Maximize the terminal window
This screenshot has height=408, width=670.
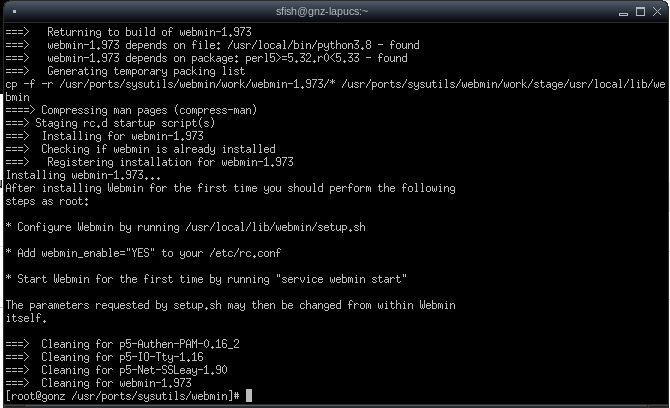(641, 12)
